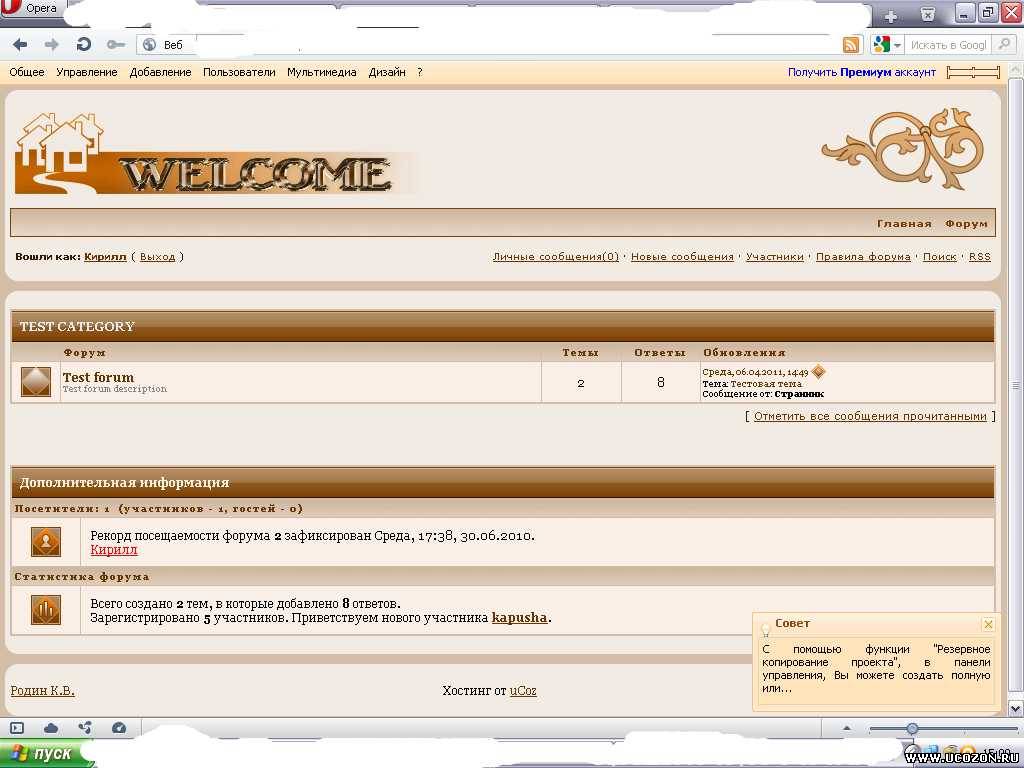Open Личные сообщения(0)

click(x=556, y=257)
